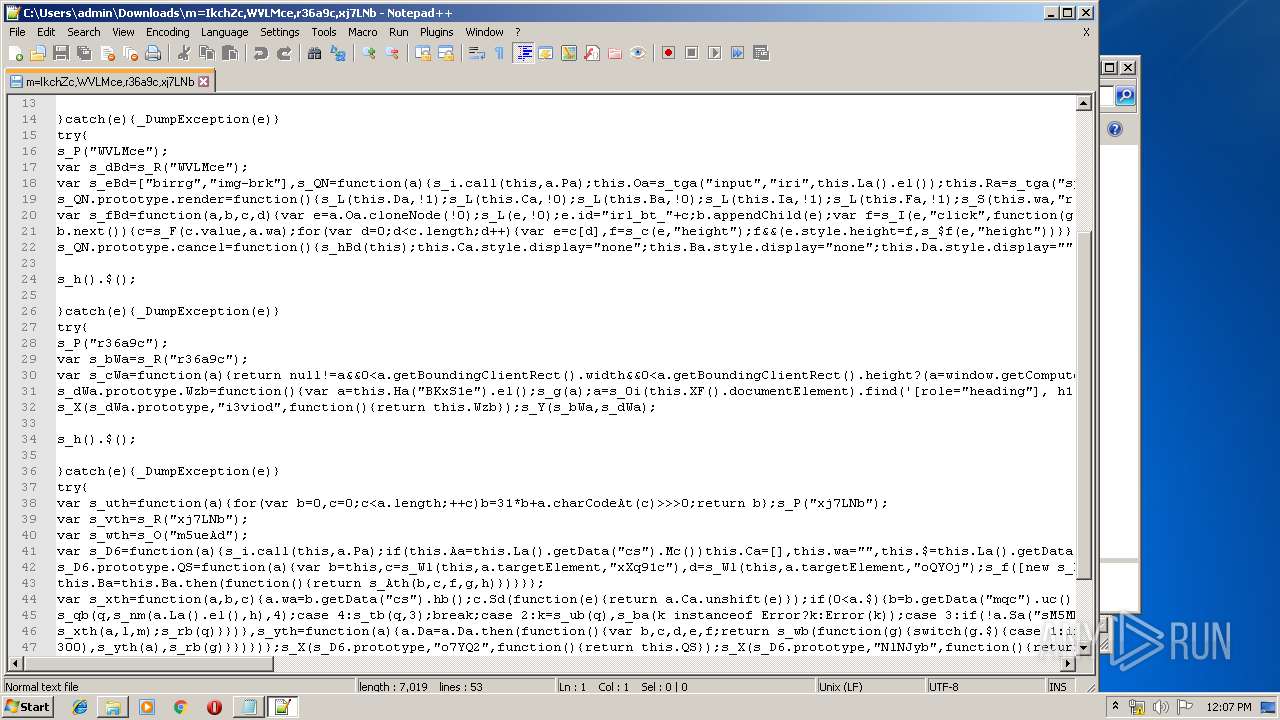Toggle the monitoring eye icon
Viewport: 1280px width, 720px height.
637,53
